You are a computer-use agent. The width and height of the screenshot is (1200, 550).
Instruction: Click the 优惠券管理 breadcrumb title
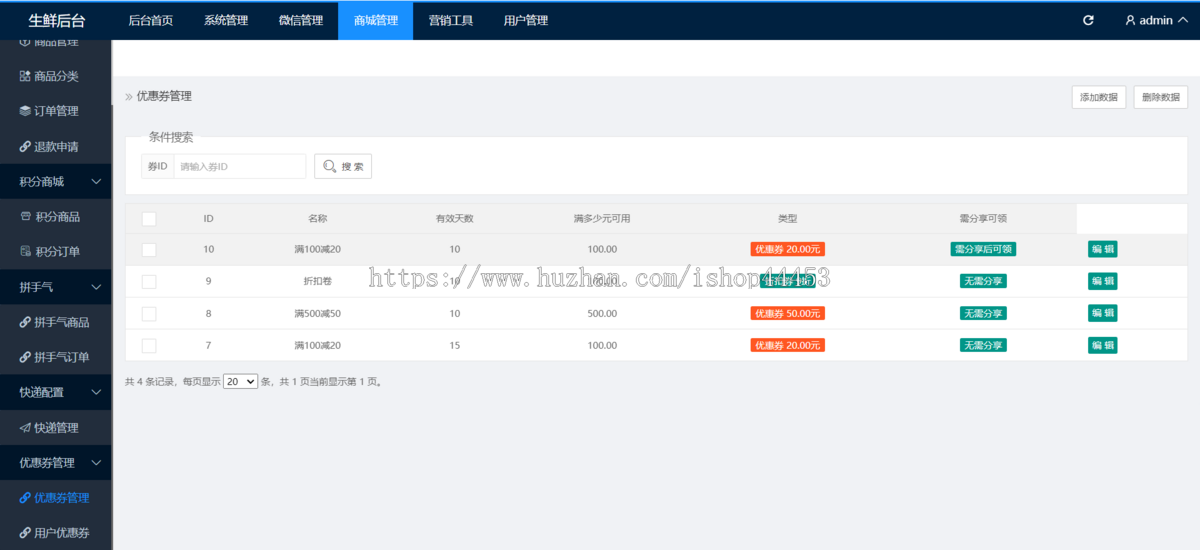tap(164, 97)
